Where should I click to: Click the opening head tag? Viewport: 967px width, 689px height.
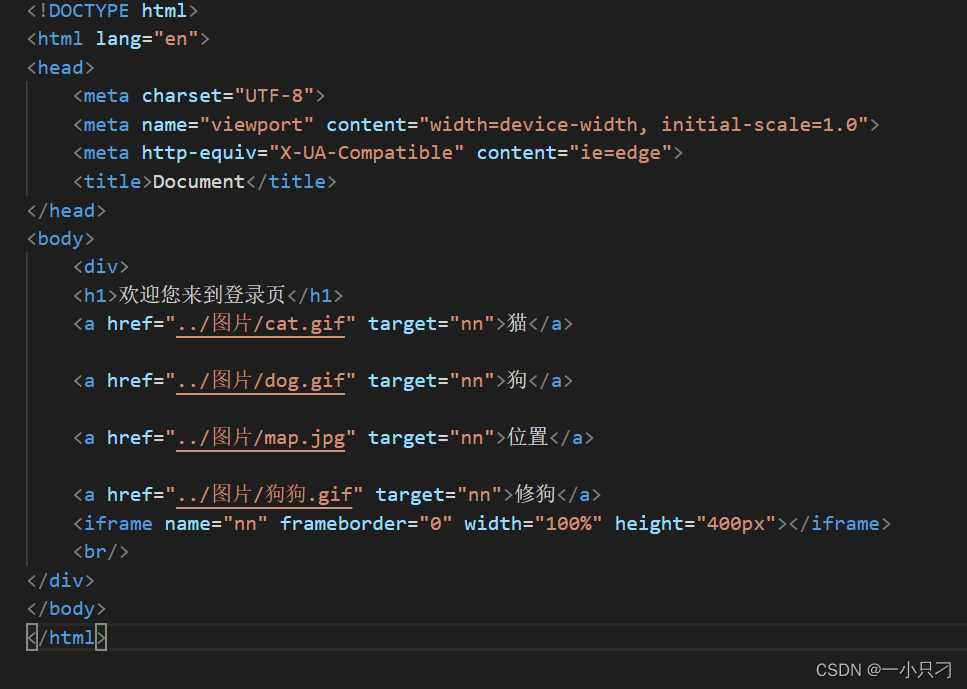[x=60, y=67]
